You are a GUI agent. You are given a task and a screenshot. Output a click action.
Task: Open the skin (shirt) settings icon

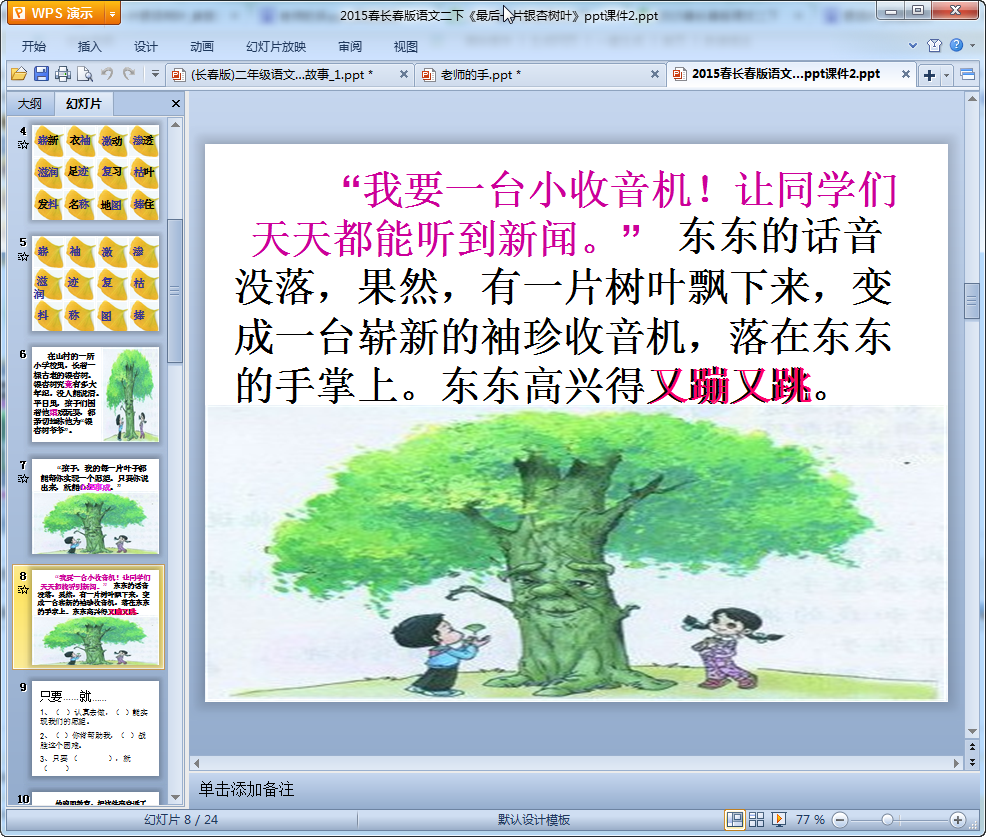click(x=934, y=45)
